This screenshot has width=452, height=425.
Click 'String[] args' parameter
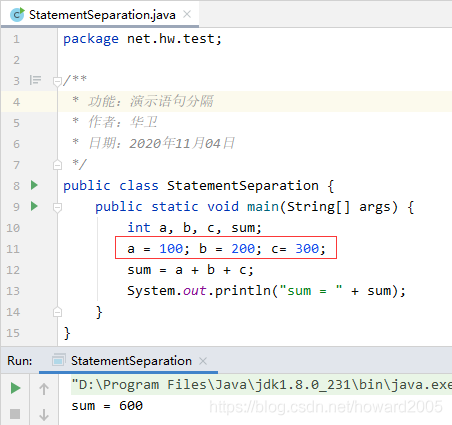pos(339,207)
